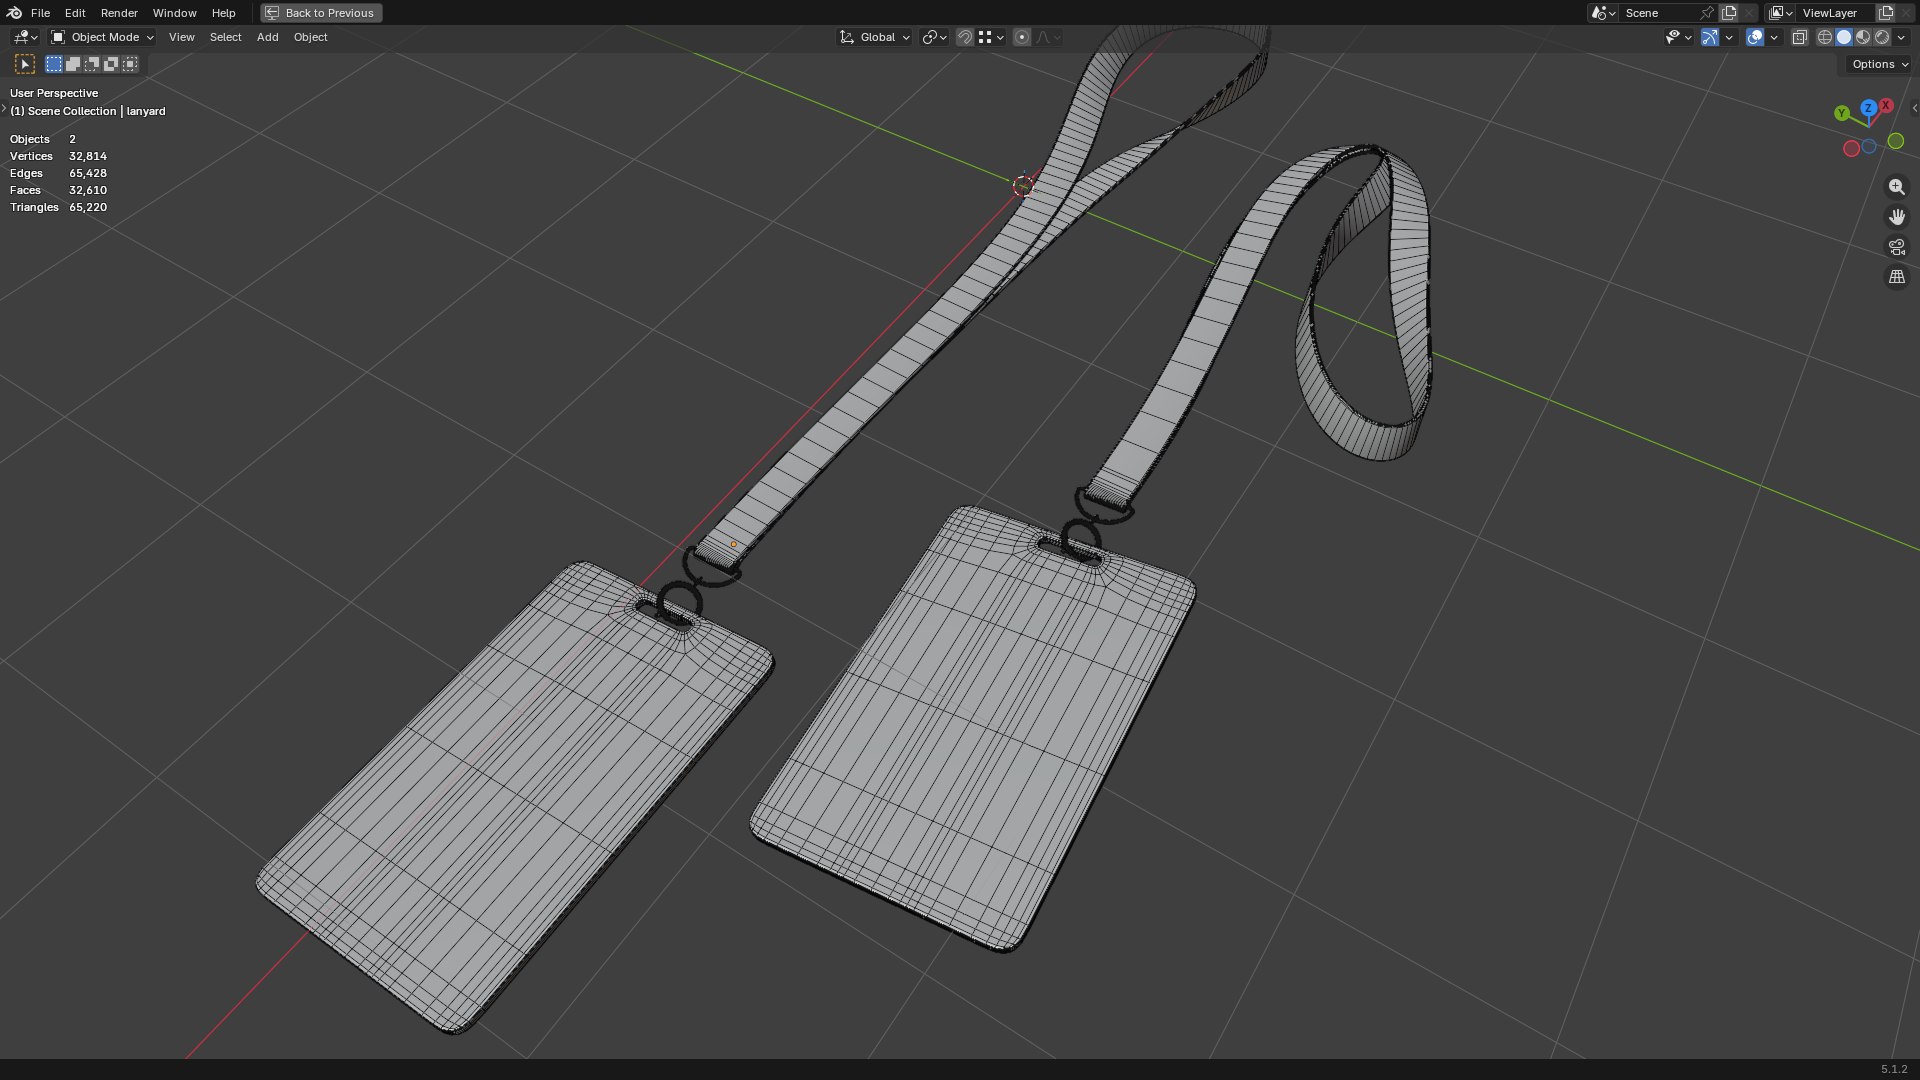Click the Move view hand icon
This screenshot has height=1080, width=1920.
click(x=1897, y=217)
